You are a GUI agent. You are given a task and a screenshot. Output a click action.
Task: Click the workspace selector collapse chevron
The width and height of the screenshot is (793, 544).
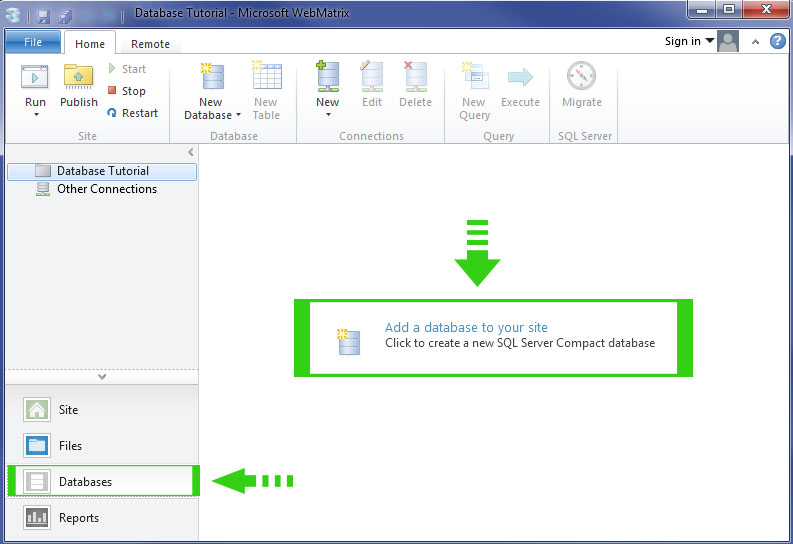pos(102,377)
